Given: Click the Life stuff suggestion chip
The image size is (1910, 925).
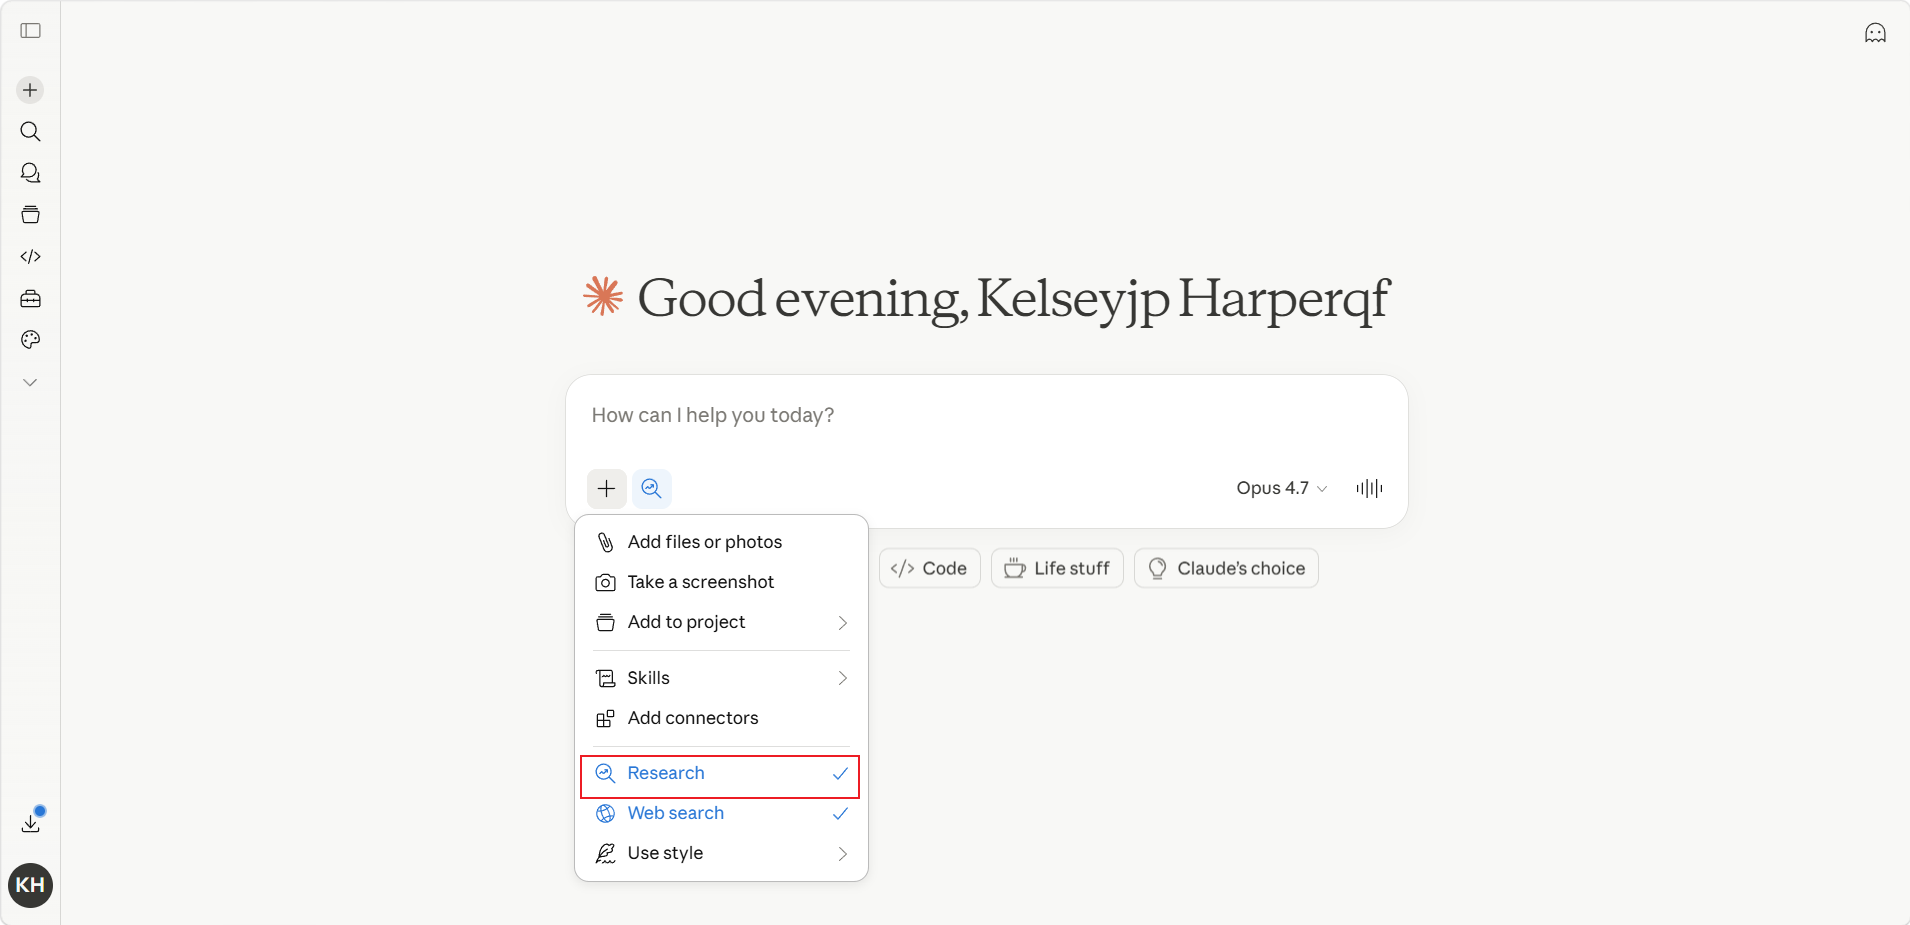Looking at the screenshot, I should point(1057,568).
